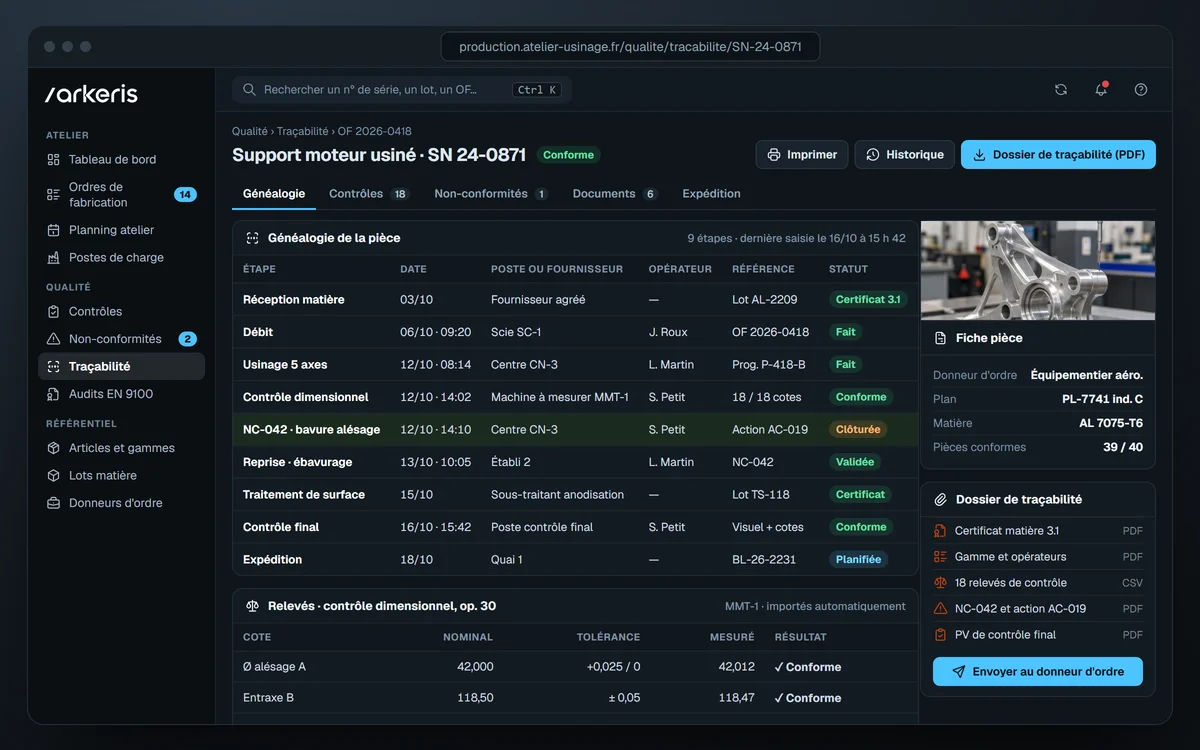The height and width of the screenshot is (750, 1200).
Task: Click the Généalogie de la pièce header icon
Action: click(253, 238)
